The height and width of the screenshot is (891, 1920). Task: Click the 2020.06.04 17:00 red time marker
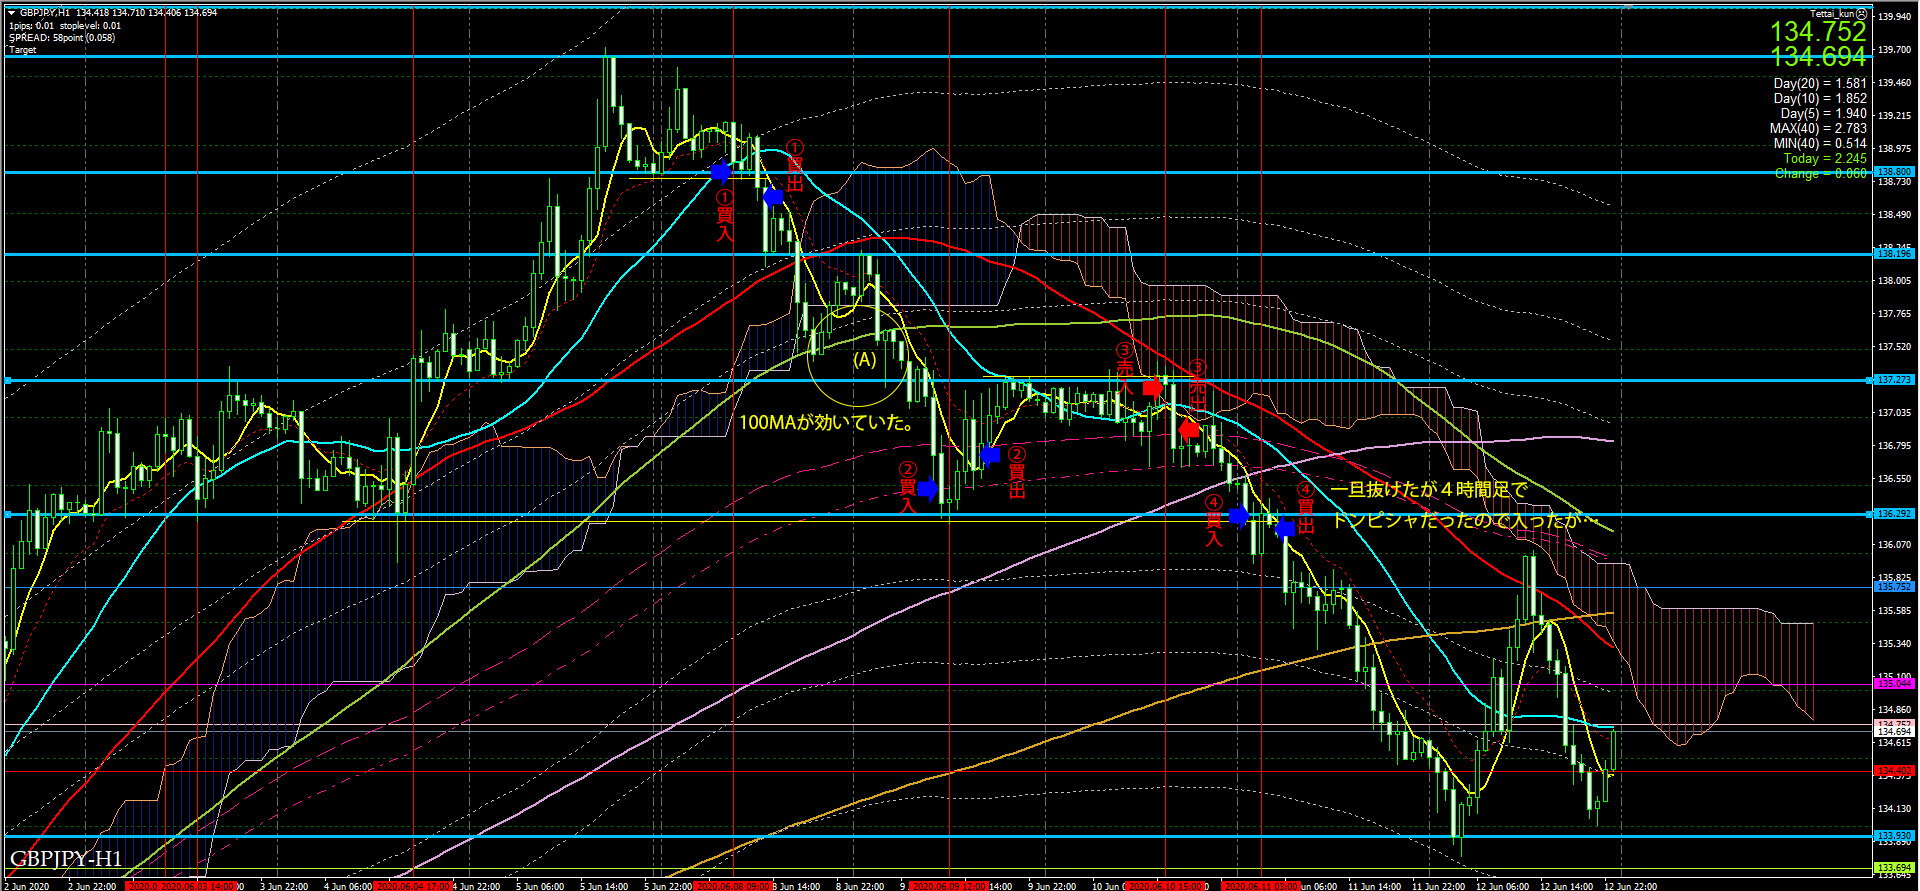pyautogui.click(x=412, y=886)
